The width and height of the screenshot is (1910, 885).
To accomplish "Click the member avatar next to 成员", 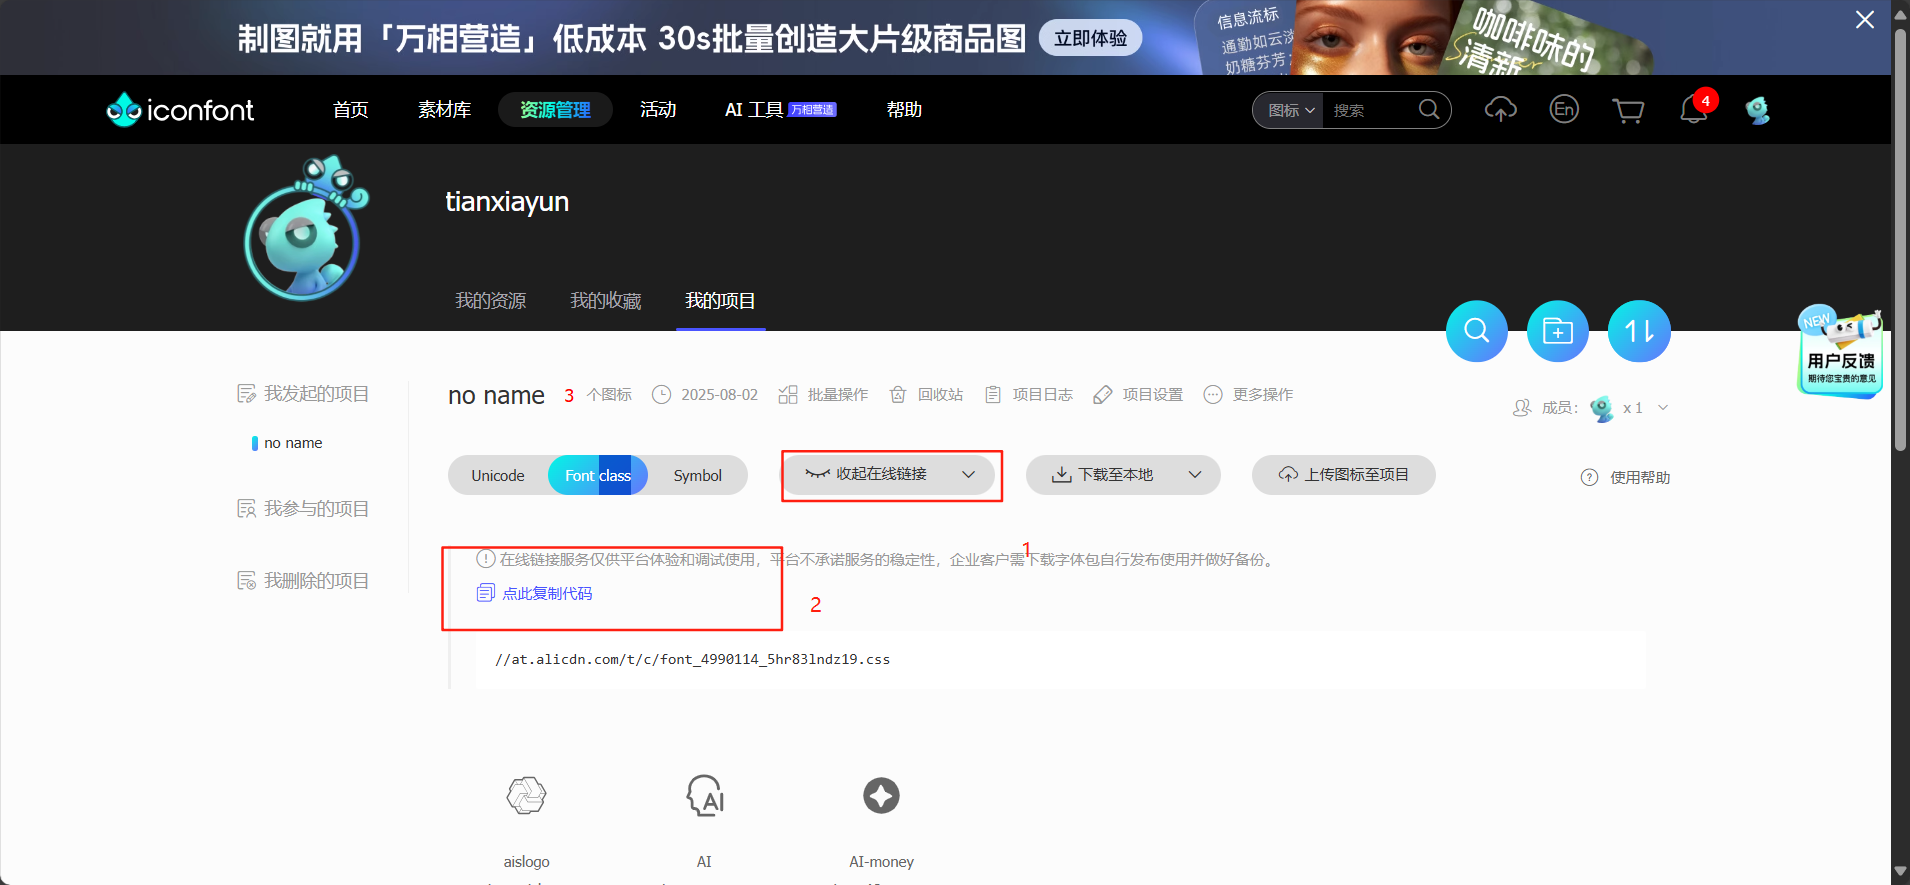I will tap(1601, 408).
